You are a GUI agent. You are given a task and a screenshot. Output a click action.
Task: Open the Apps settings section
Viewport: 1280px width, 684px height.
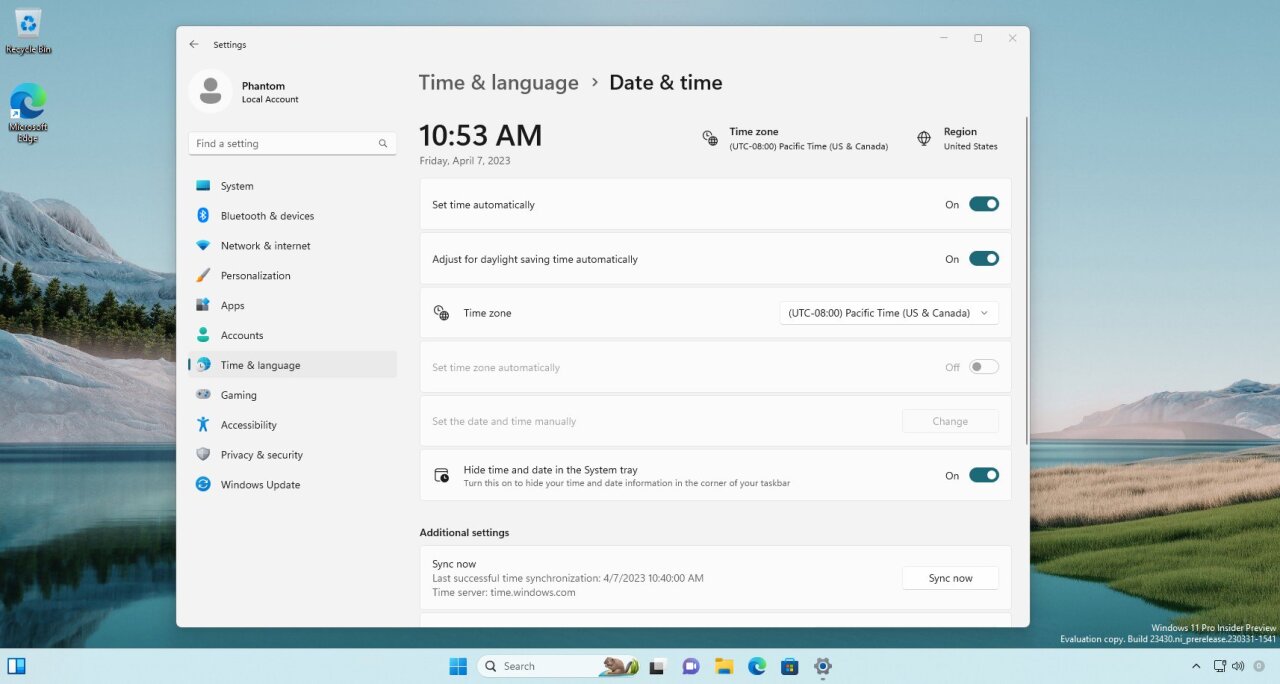point(234,305)
